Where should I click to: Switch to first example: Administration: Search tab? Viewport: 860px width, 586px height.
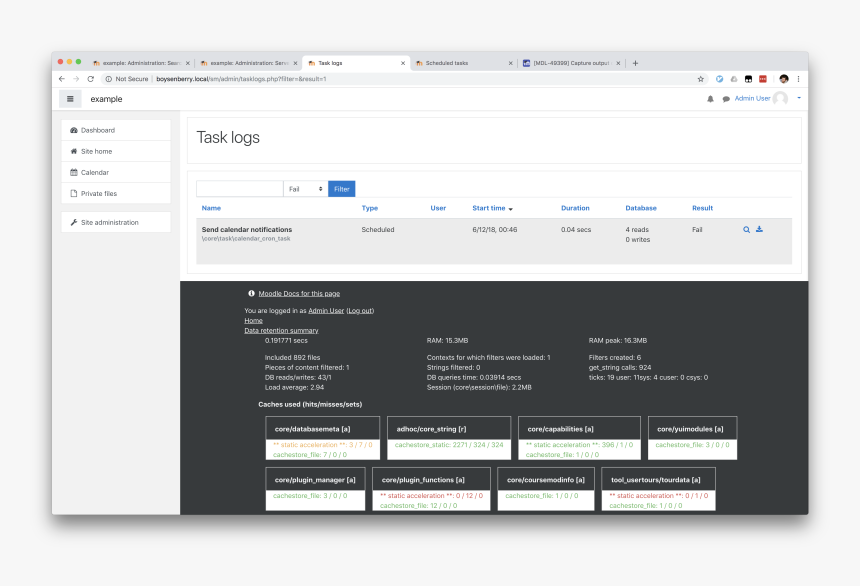(140, 63)
